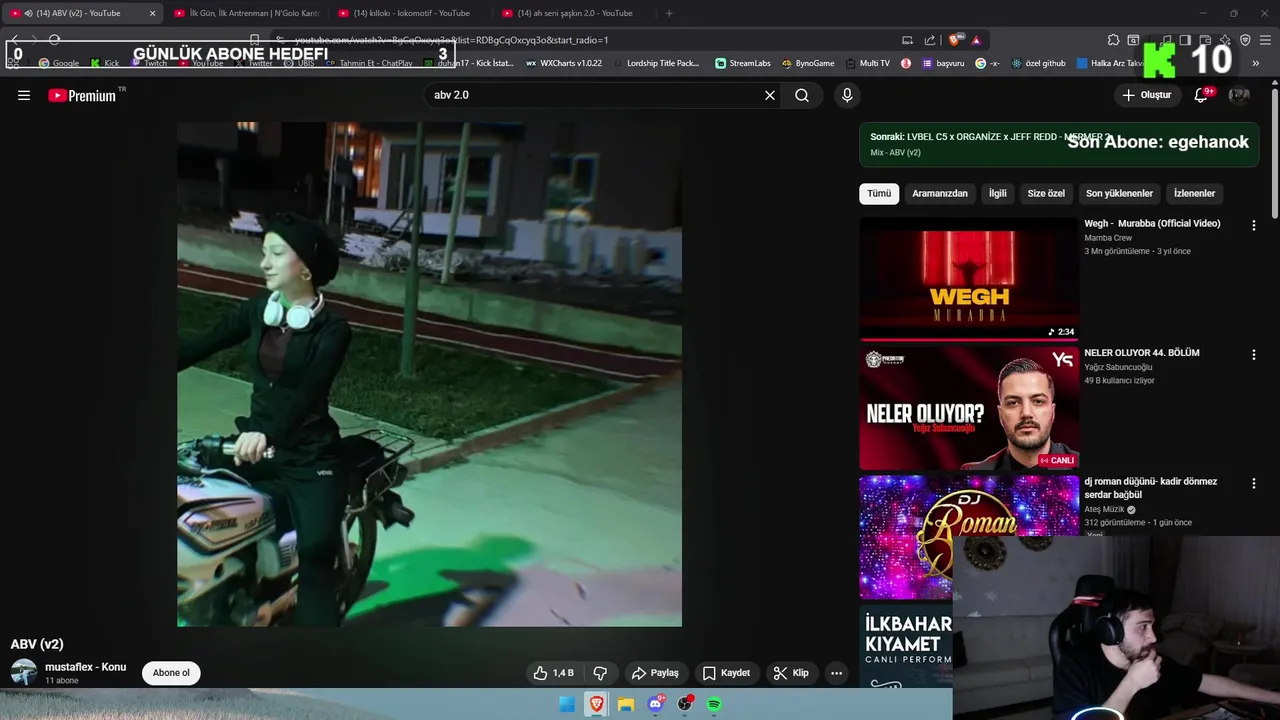Like the video (1,4 B)
Image resolution: width=1280 pixels, height=720 pixels.
coord(553,673)
